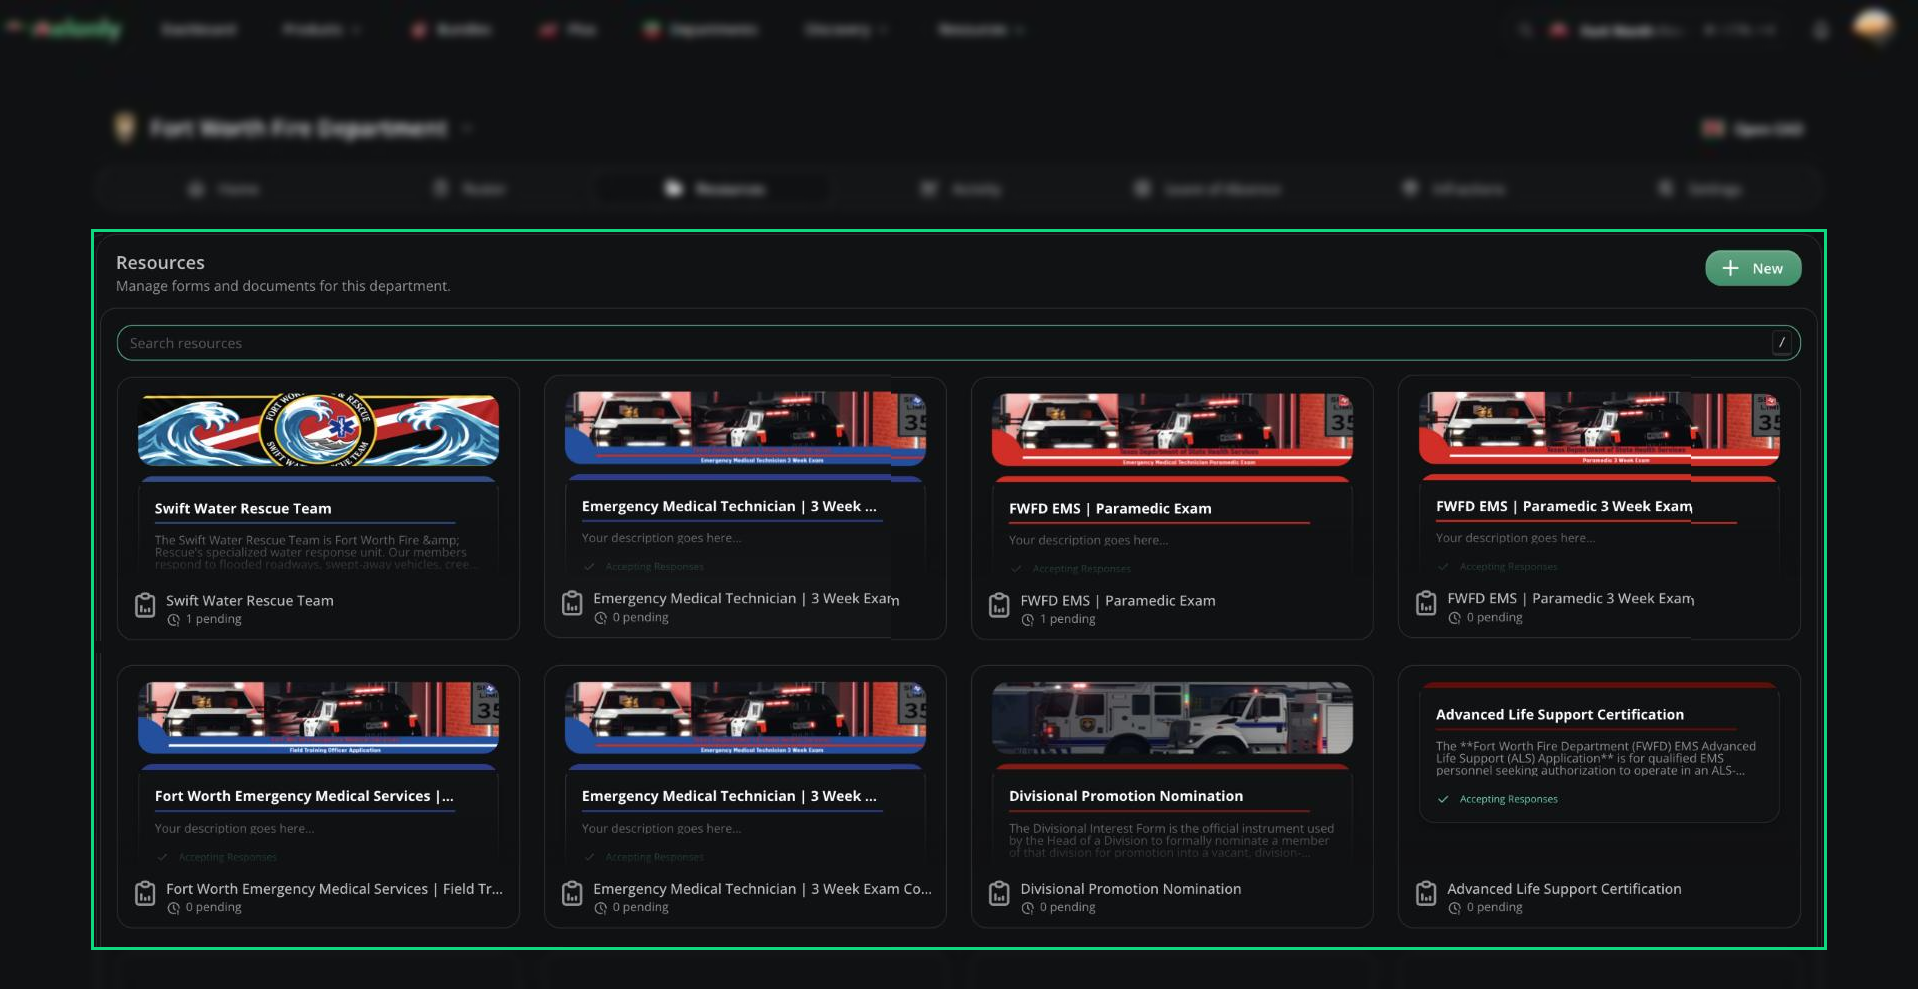Click checkmark icon in Advanced Life Support card
This screenshot has width=1918, height=989.
[1443, 799]
